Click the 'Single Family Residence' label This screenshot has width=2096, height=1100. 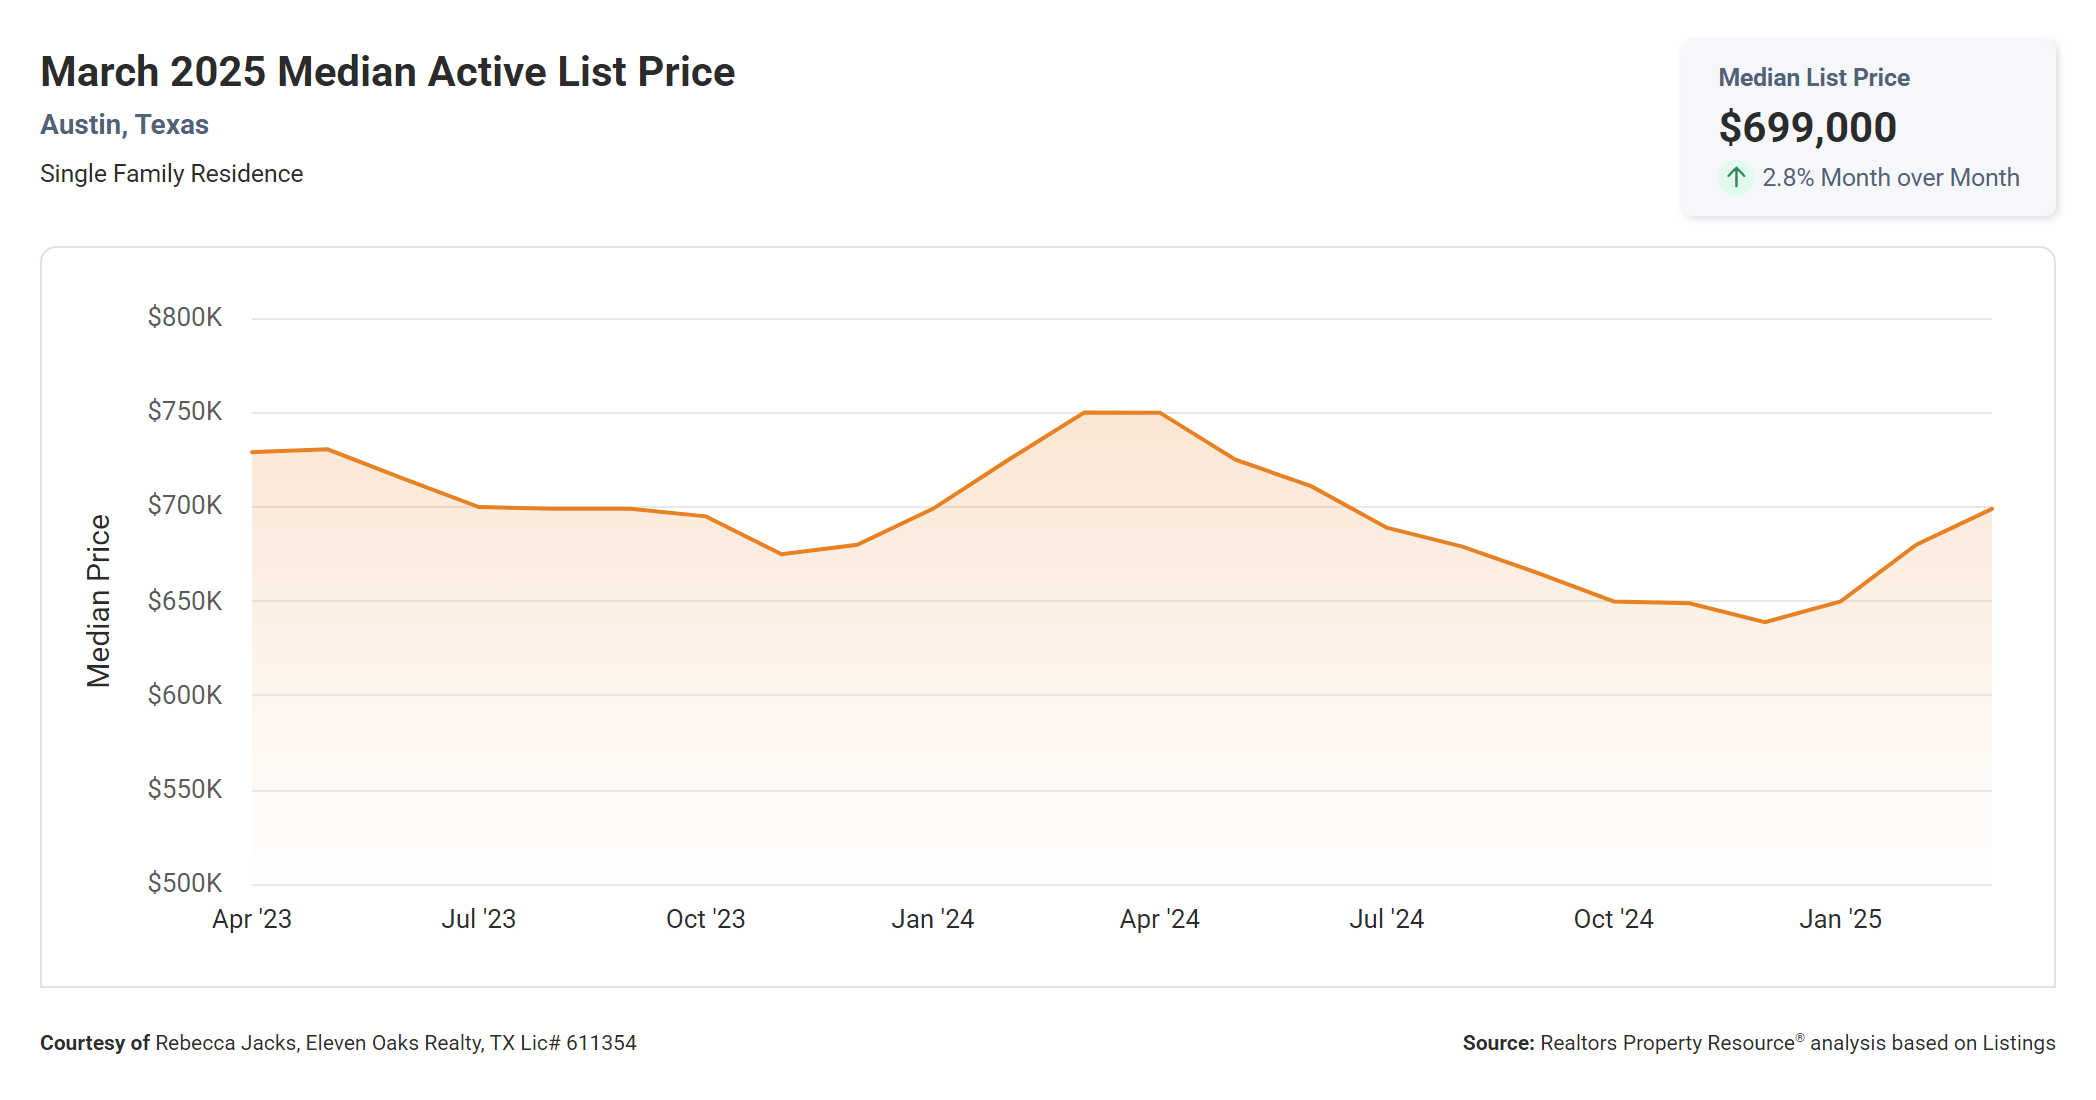click(x=171, y=174)
